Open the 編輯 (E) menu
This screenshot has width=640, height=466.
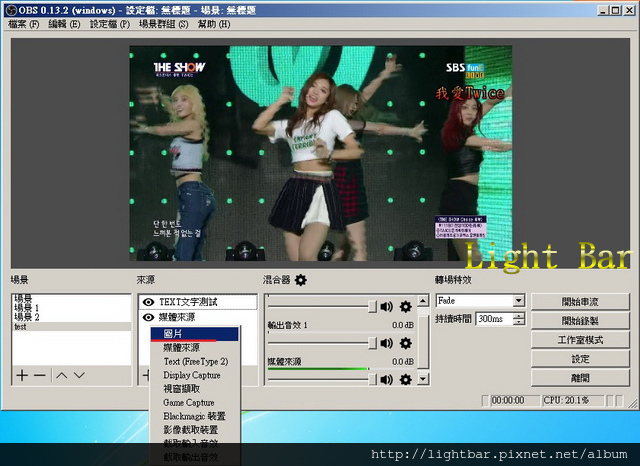coord(64,24)
